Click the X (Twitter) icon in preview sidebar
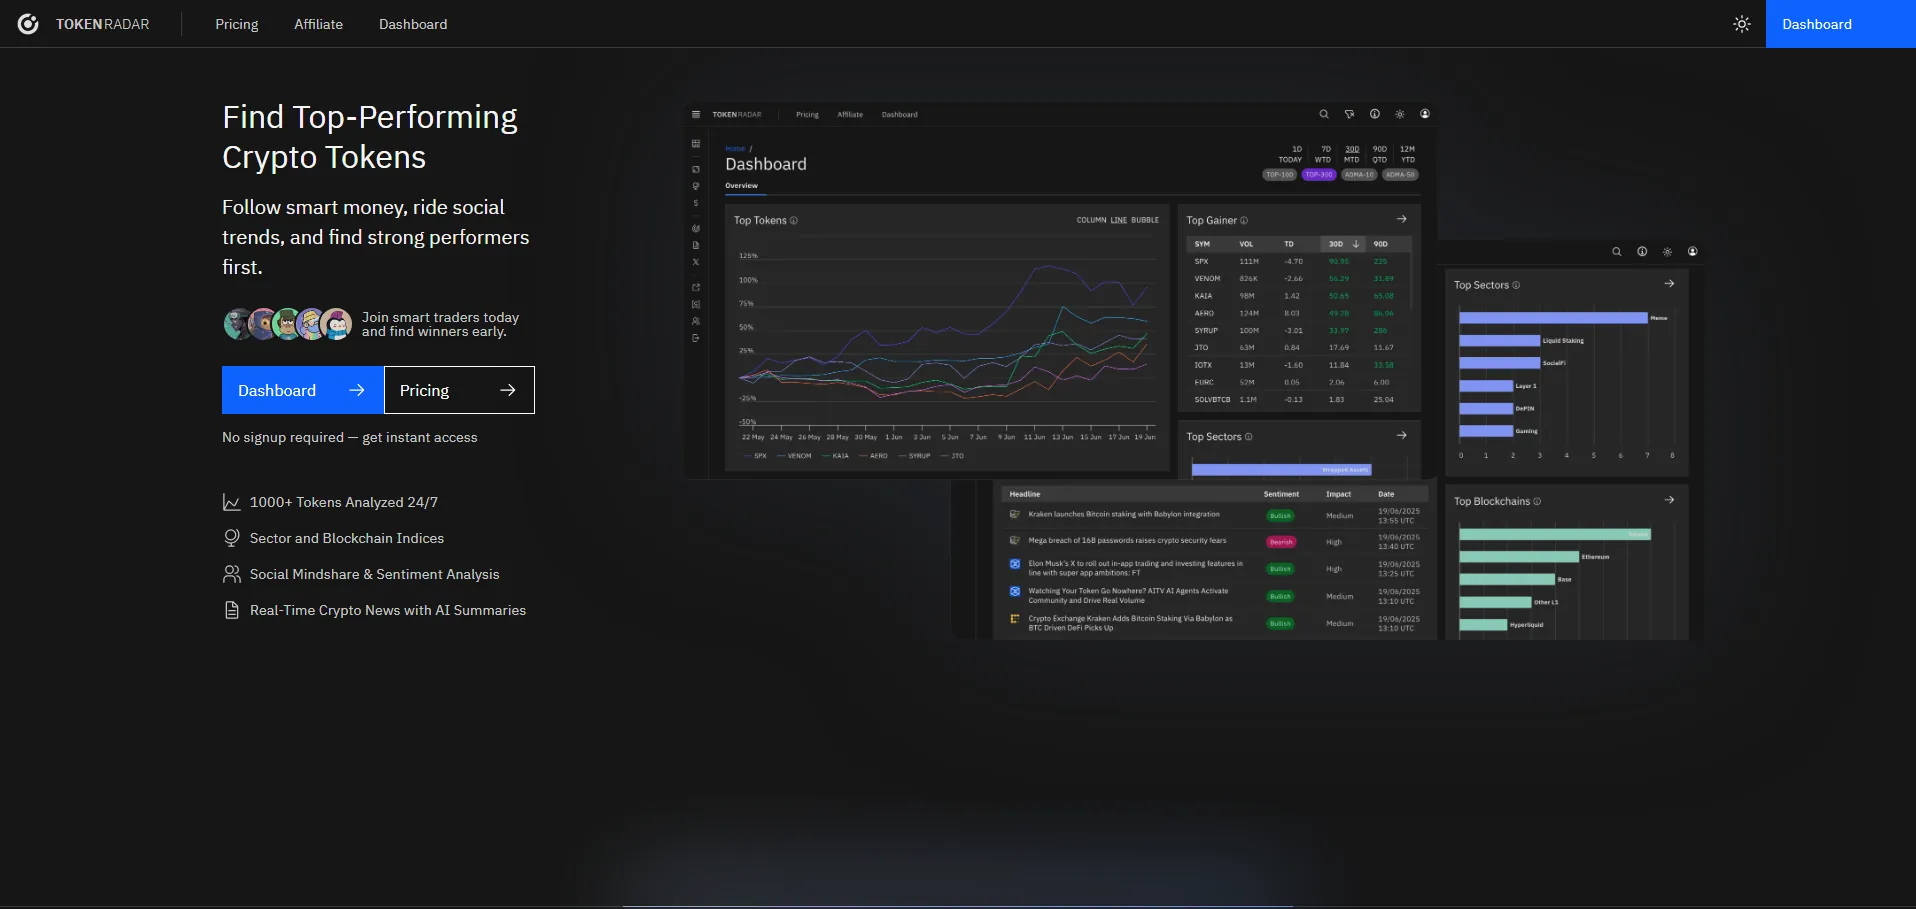Viewport: 1916px width, 909px height. 696,263
